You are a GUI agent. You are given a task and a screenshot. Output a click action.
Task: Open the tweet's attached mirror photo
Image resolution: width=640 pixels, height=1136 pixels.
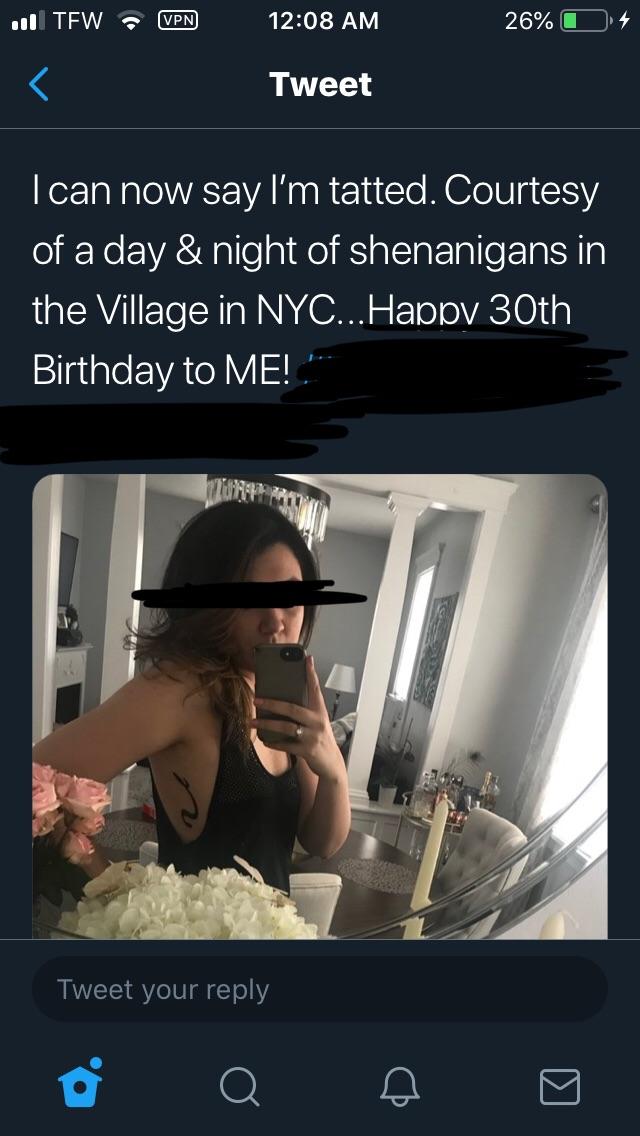point(320,706)
